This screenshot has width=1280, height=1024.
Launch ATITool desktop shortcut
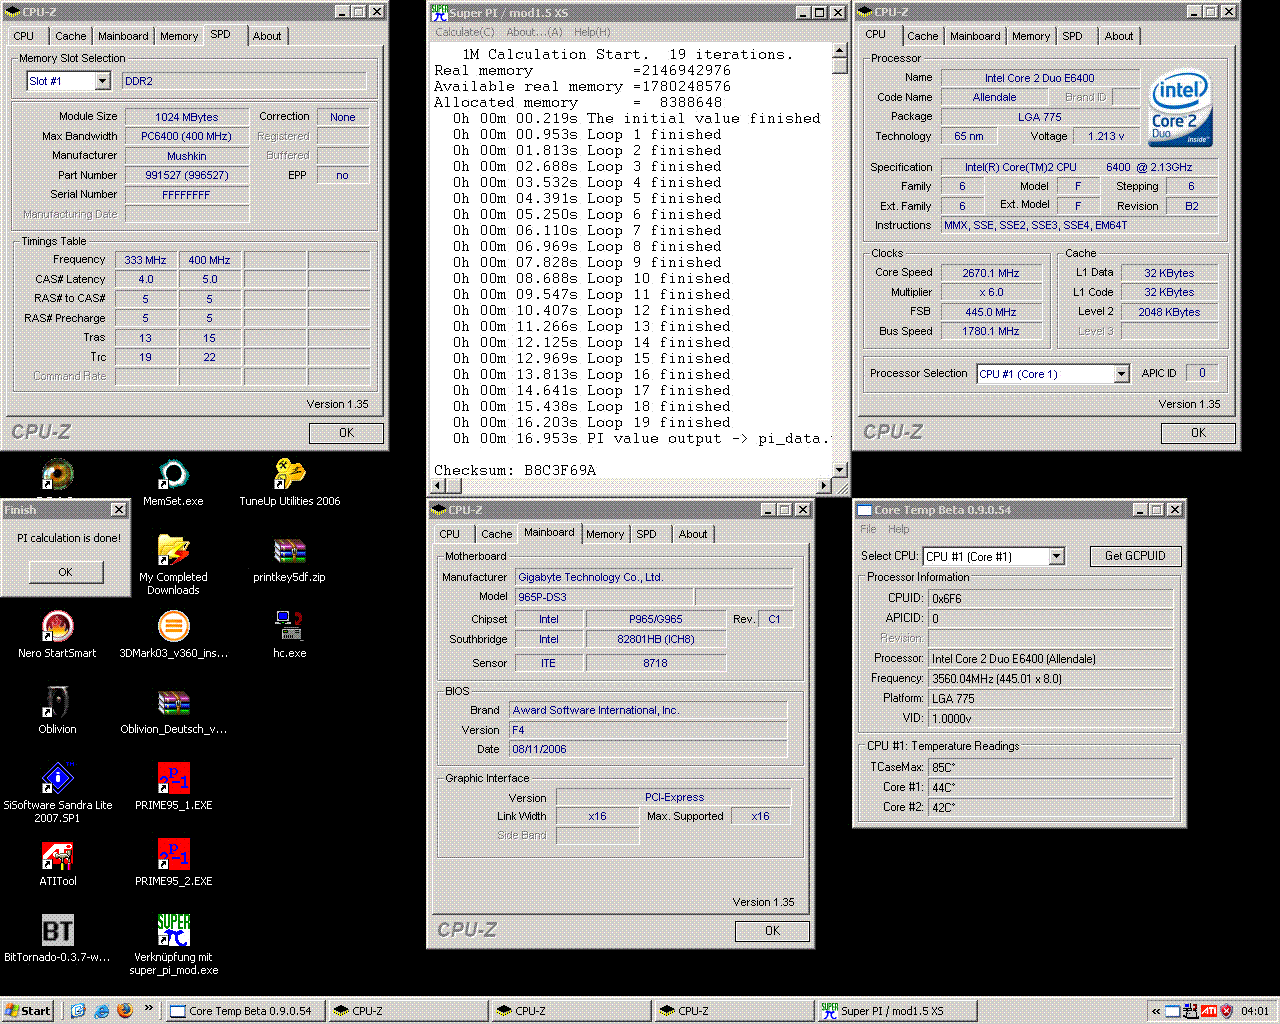[57, 863]
